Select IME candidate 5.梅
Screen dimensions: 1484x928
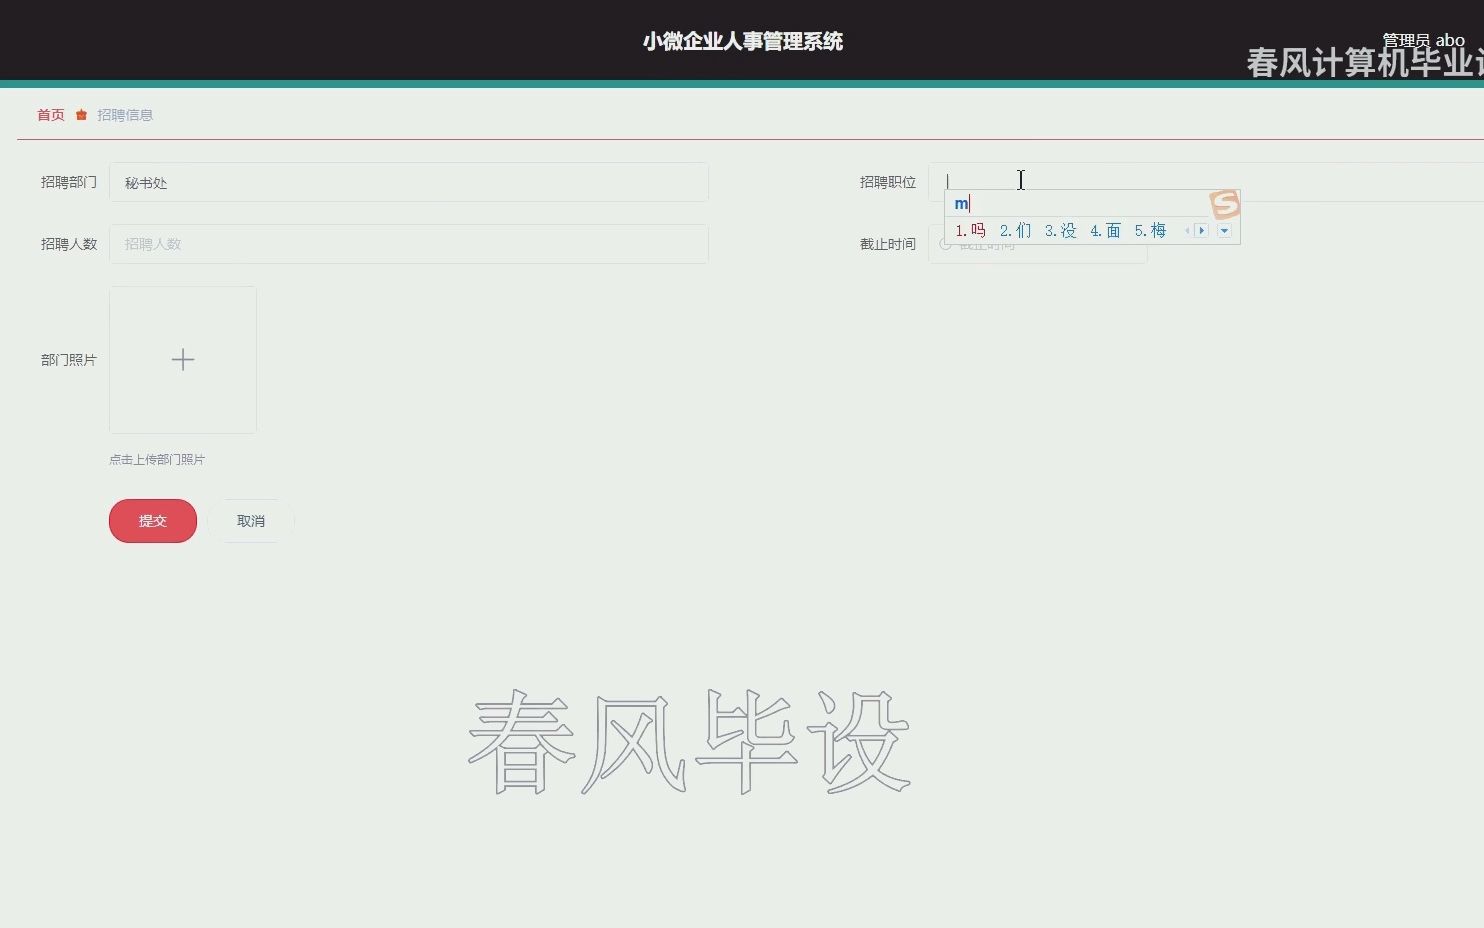[x=1150, y=231]
